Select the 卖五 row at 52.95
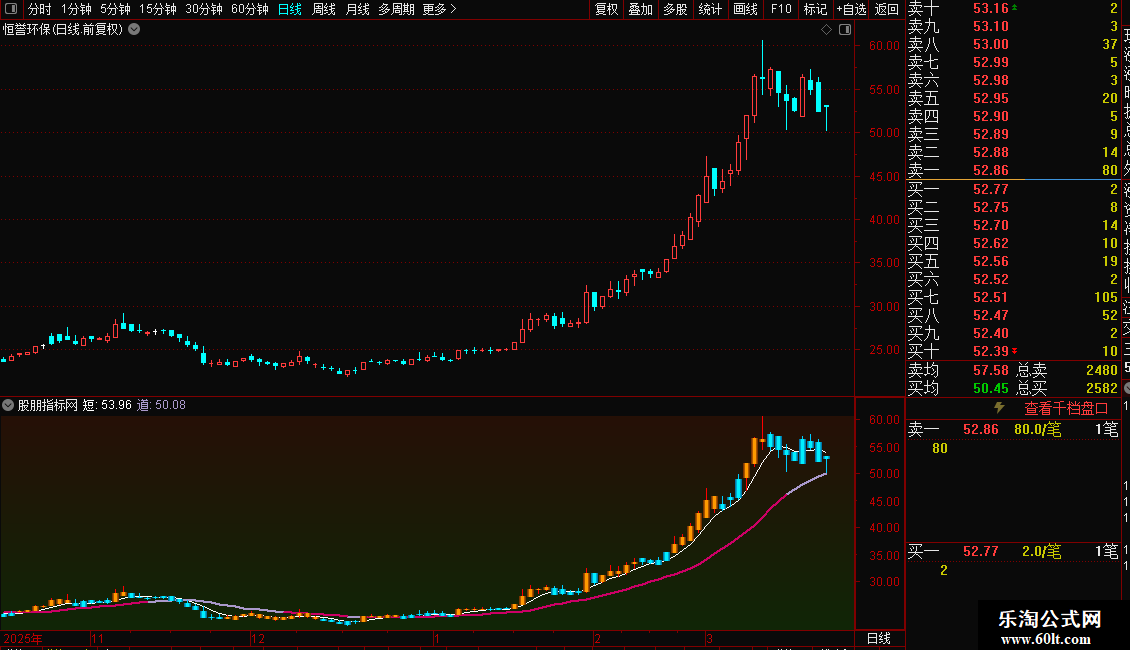The image size is (1130, 650). click(1013, 98)
